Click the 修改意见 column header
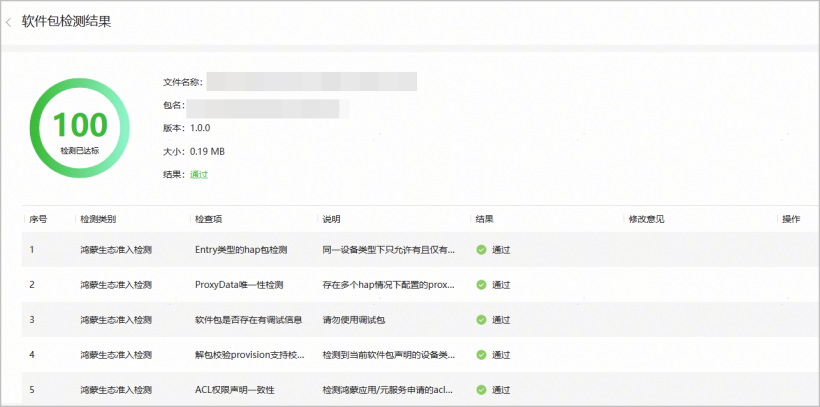The height and width of the screenshot is (407, 820). tap(645, 218)
